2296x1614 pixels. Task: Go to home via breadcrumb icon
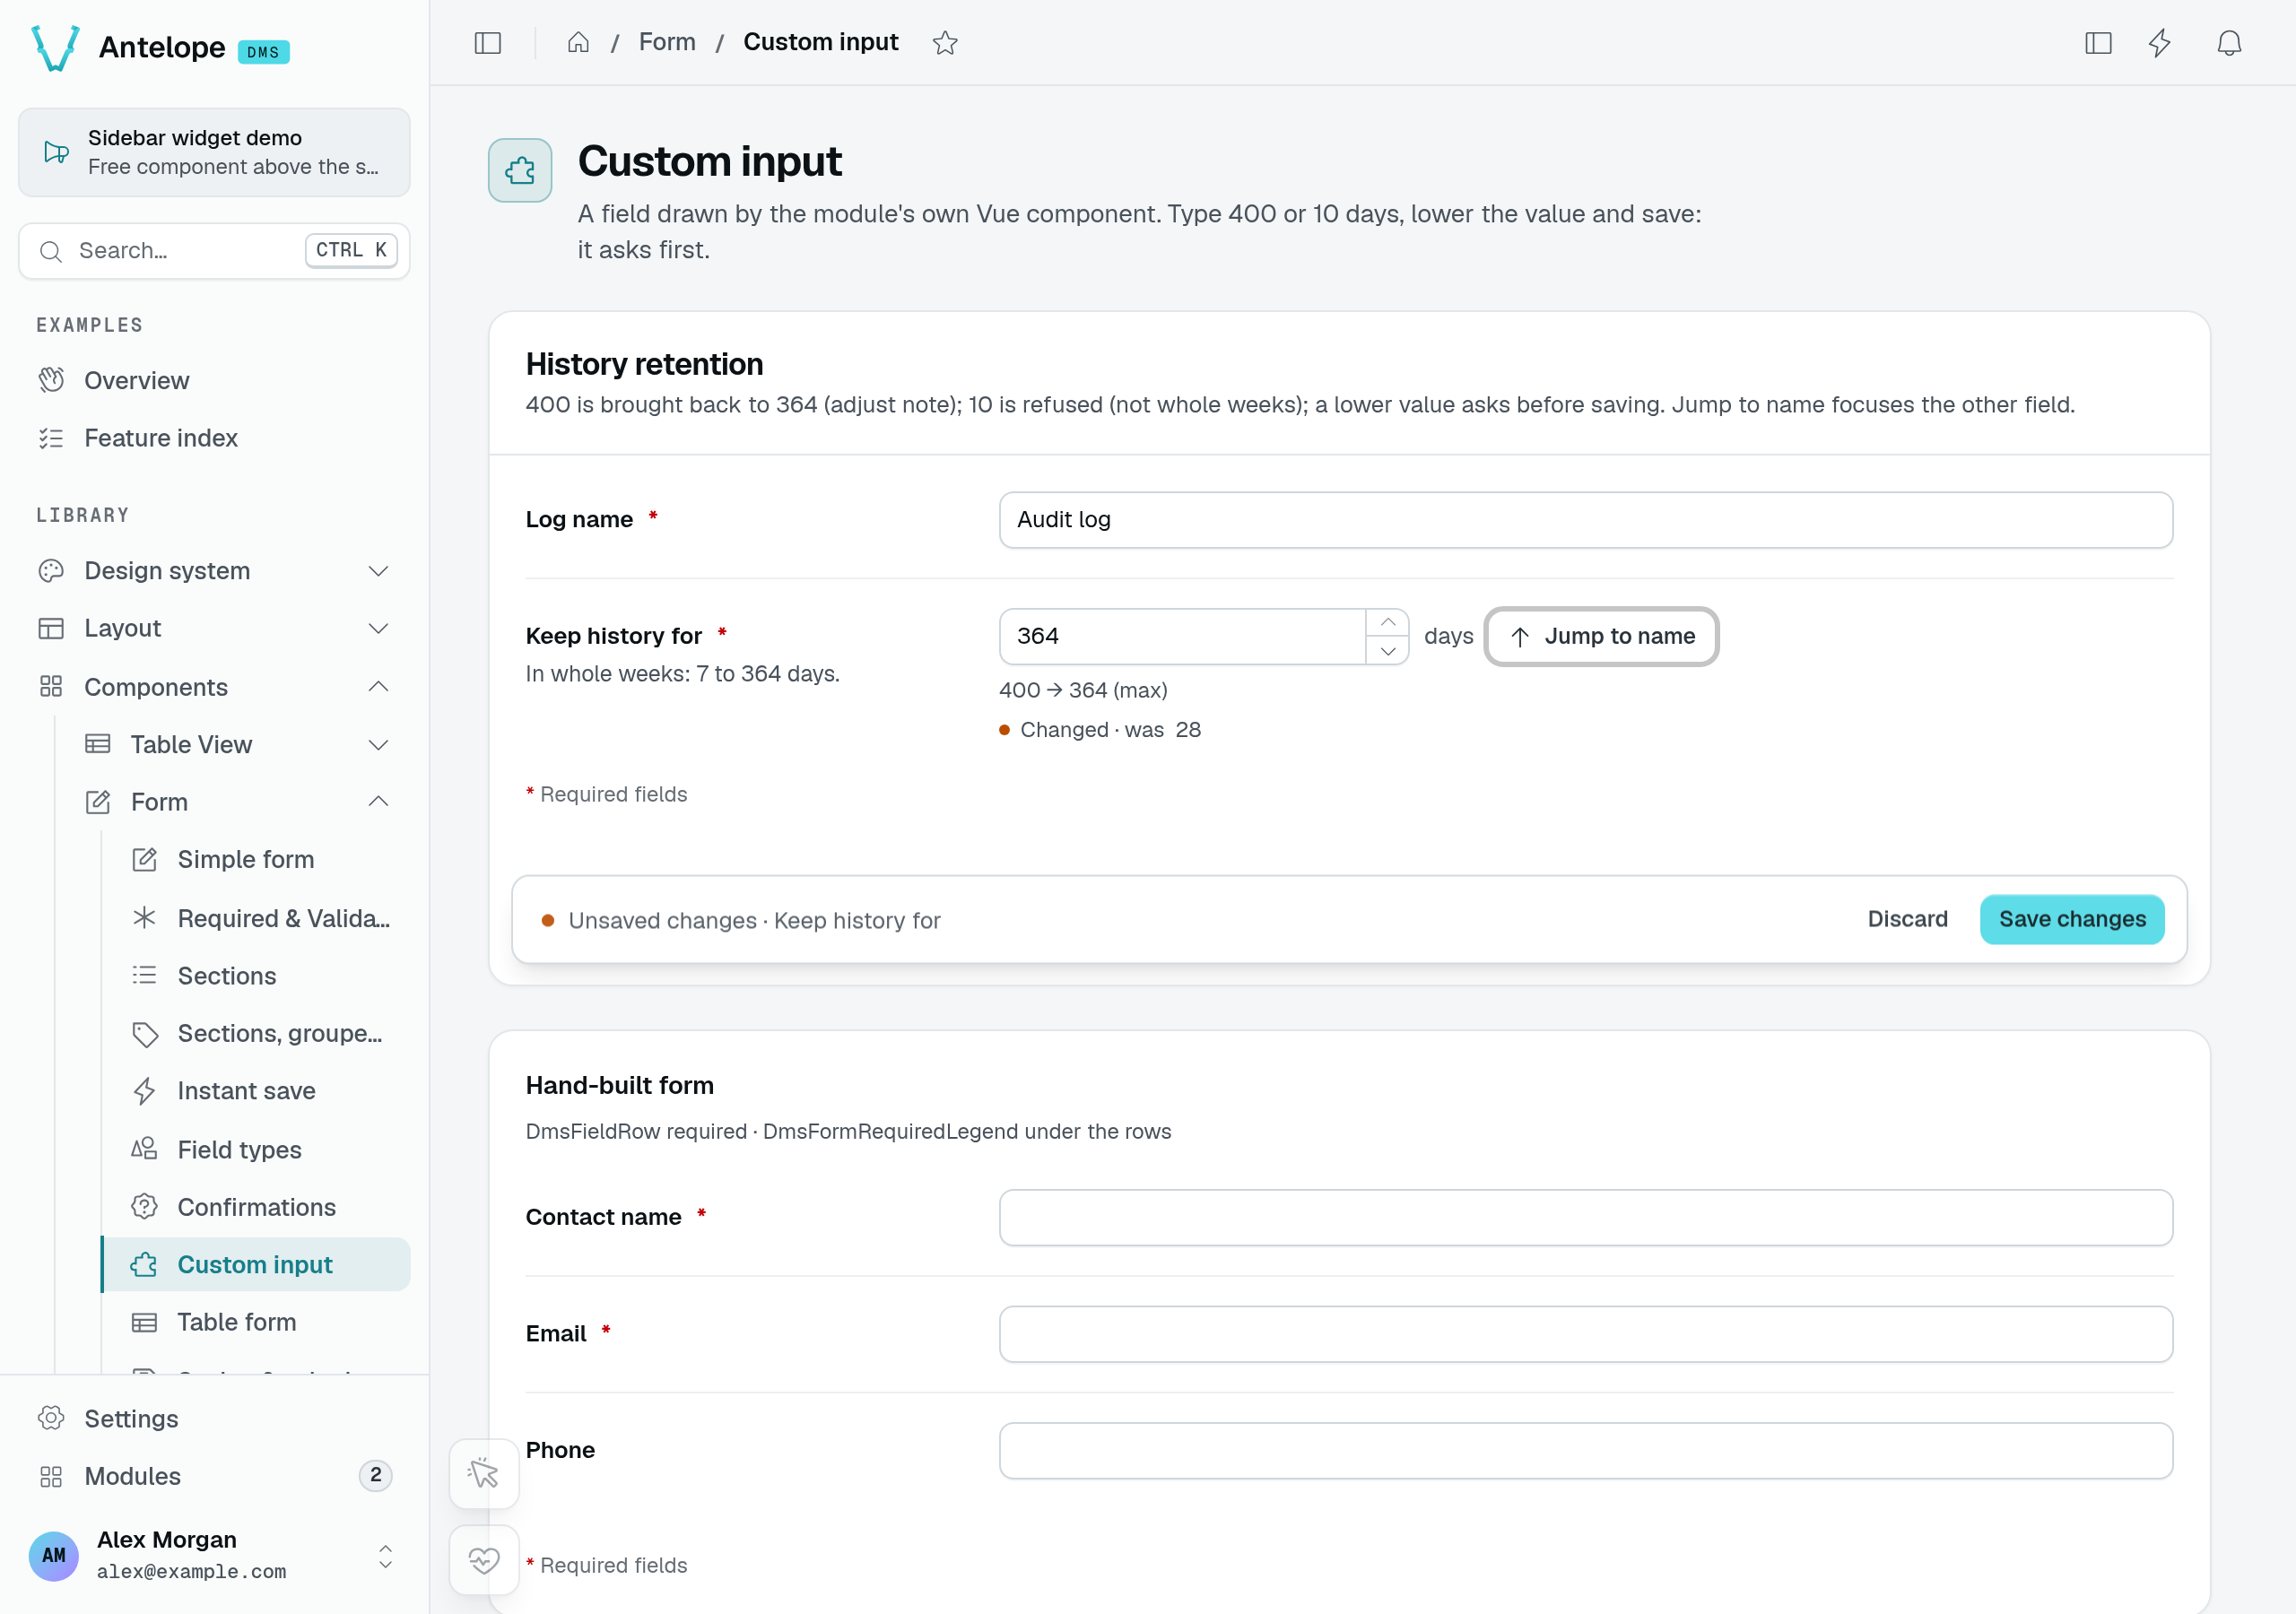(578, 42)
